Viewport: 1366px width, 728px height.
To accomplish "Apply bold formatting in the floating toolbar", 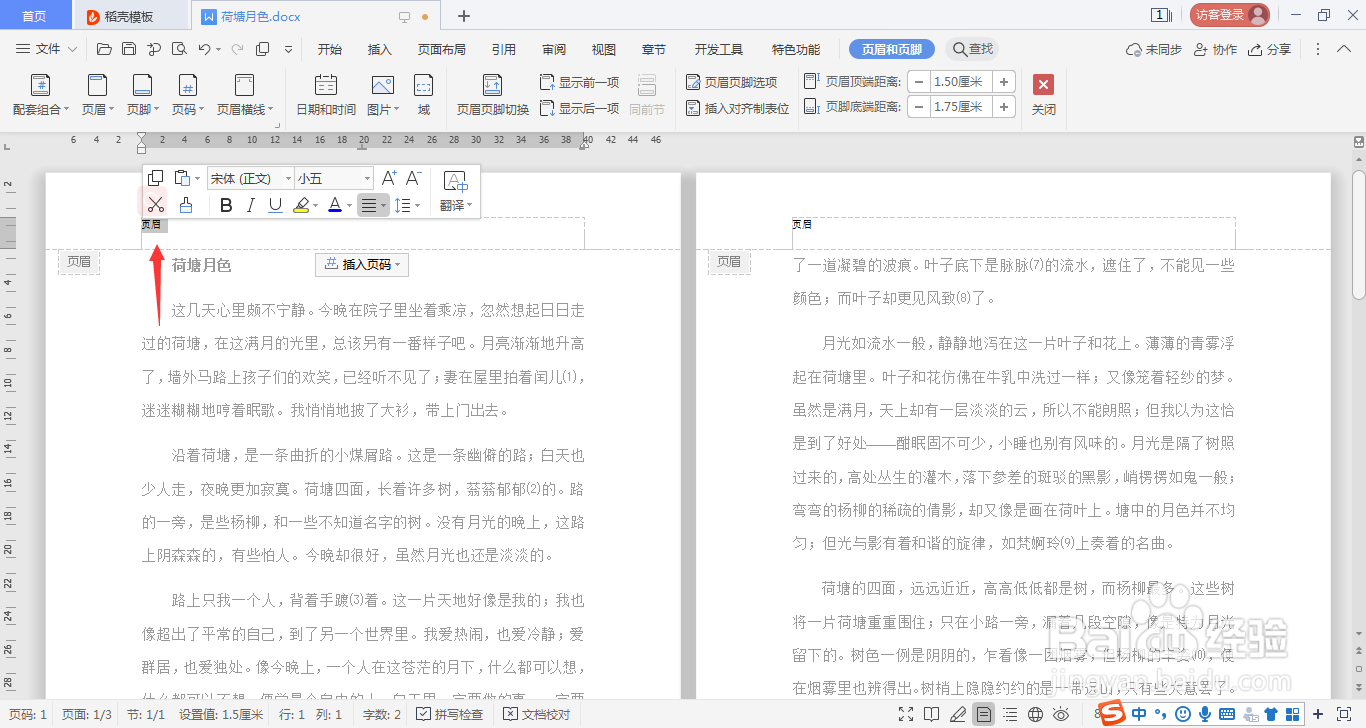I will click(x=225, y=204).
